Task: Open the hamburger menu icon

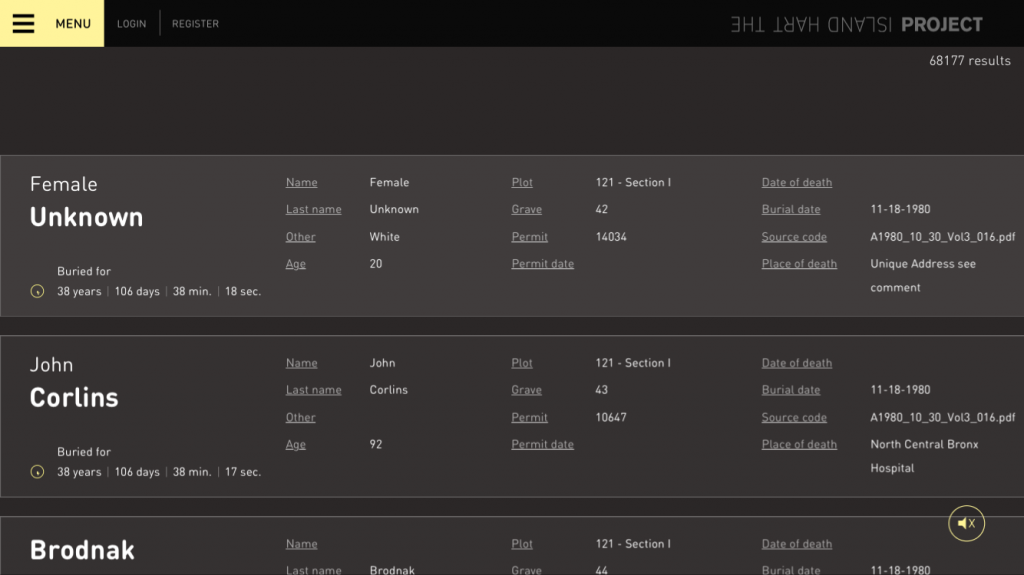Action: coord(23,24)
